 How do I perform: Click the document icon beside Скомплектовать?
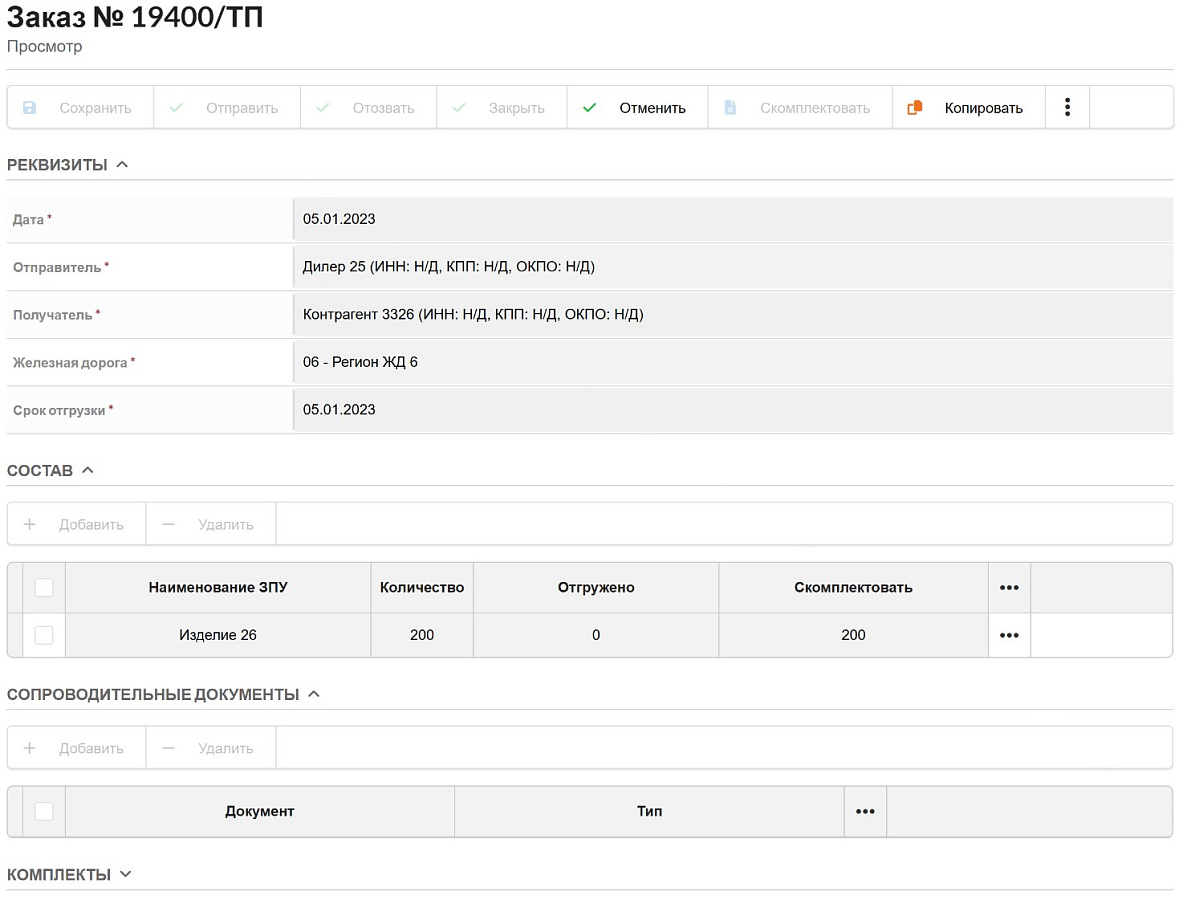730,108
